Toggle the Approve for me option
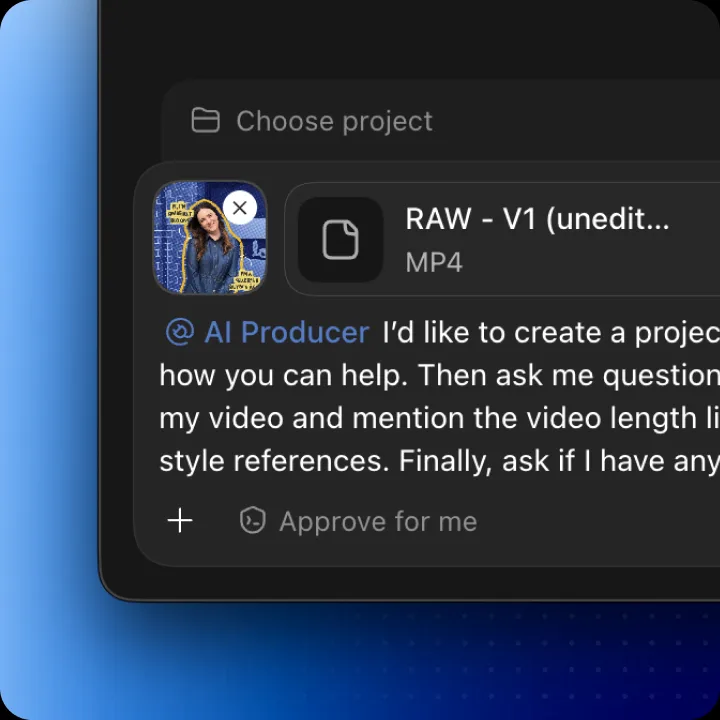This screenshot has width=720, height=720. (359, 521)
